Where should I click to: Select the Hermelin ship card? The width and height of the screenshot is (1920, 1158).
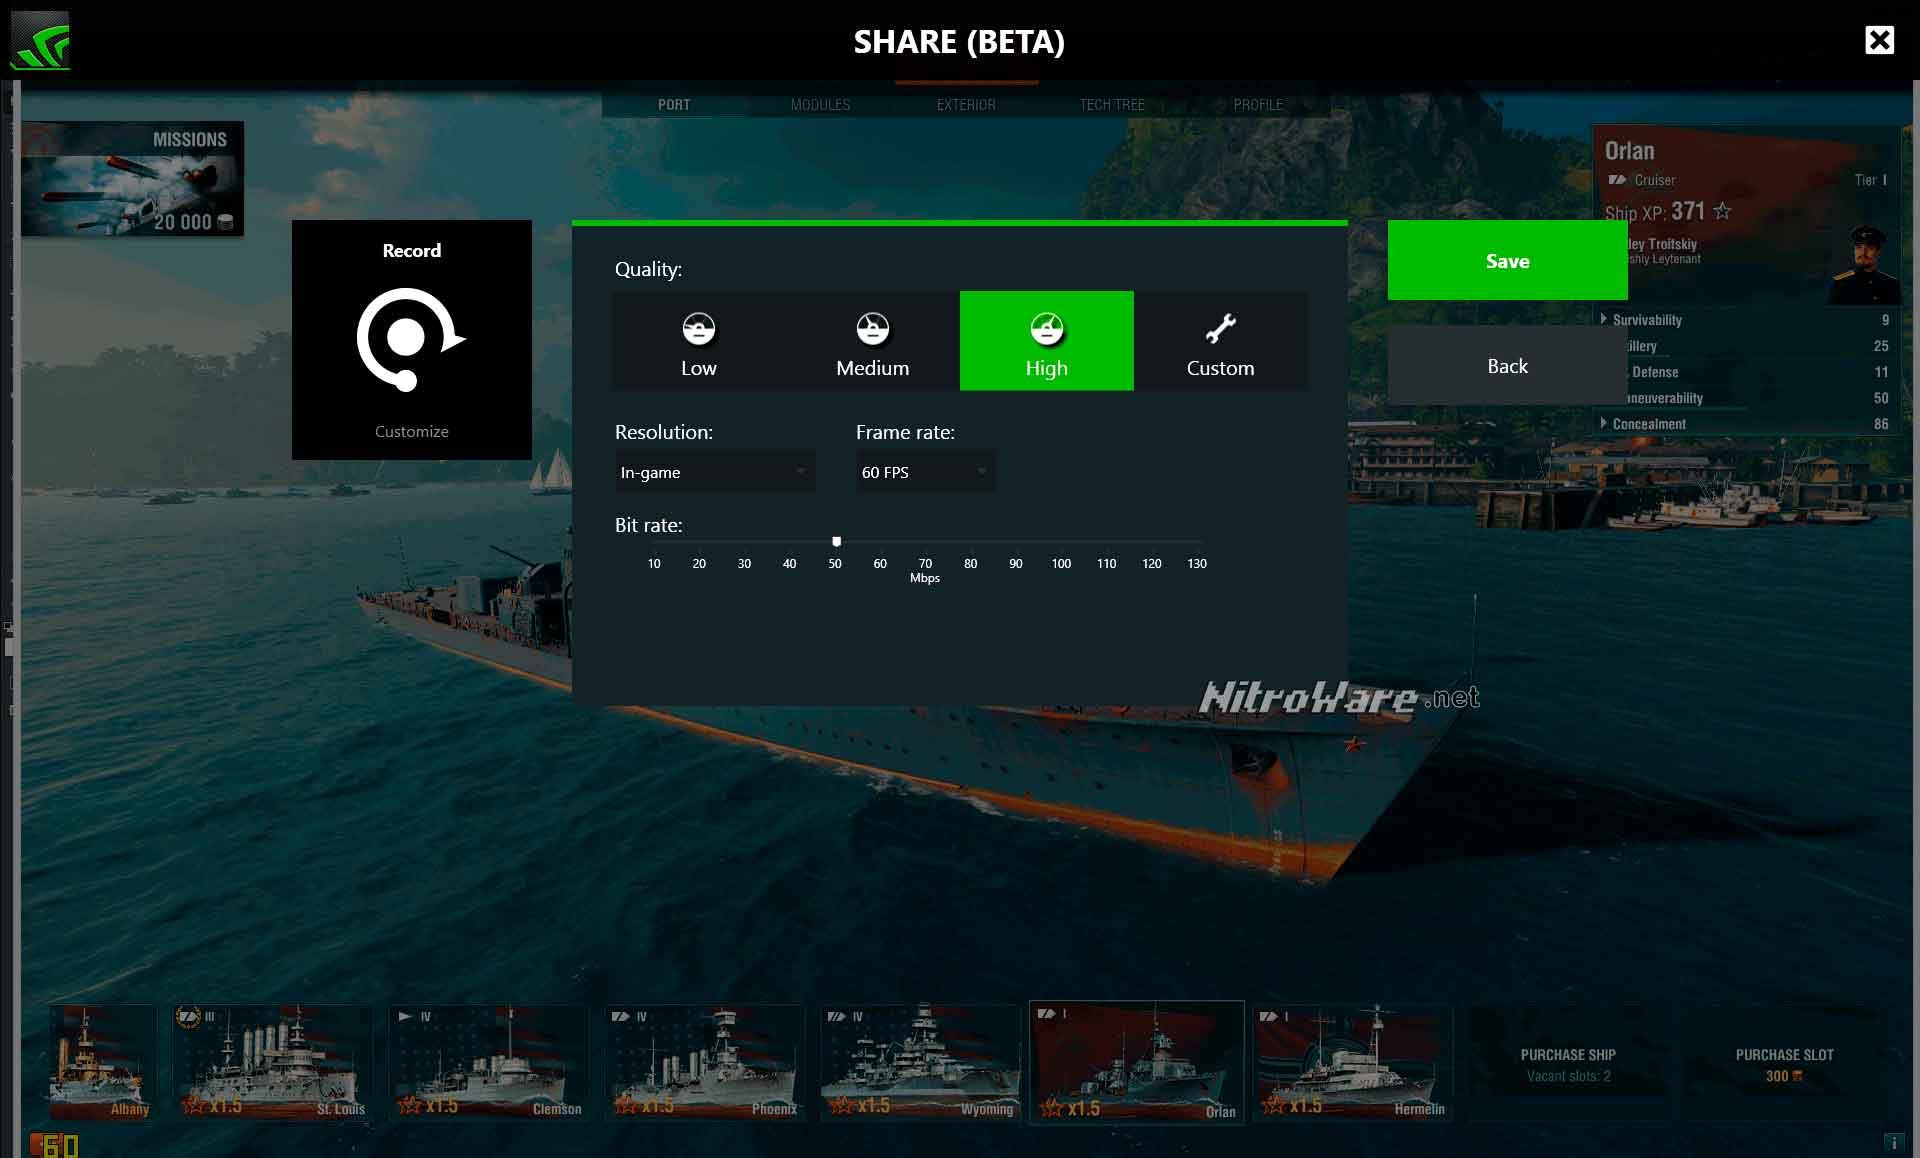tap(1353, 1062)
